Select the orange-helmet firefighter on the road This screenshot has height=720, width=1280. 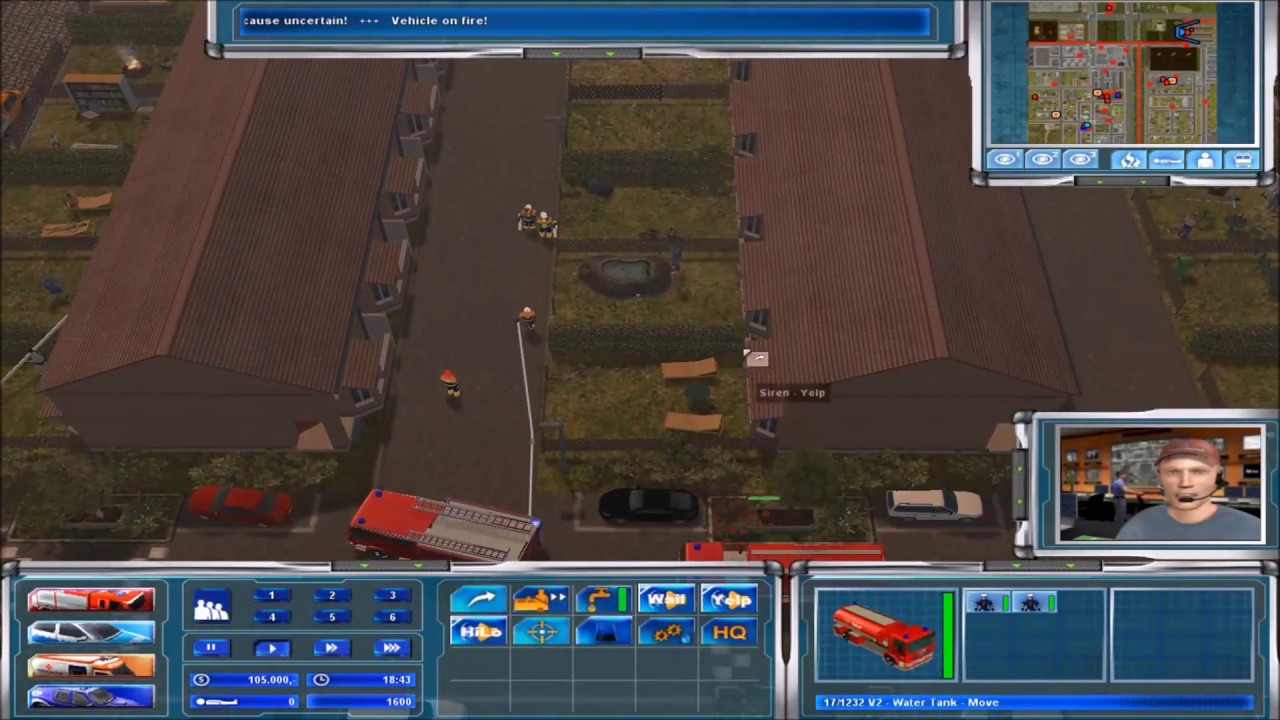(x=449, y=382)
